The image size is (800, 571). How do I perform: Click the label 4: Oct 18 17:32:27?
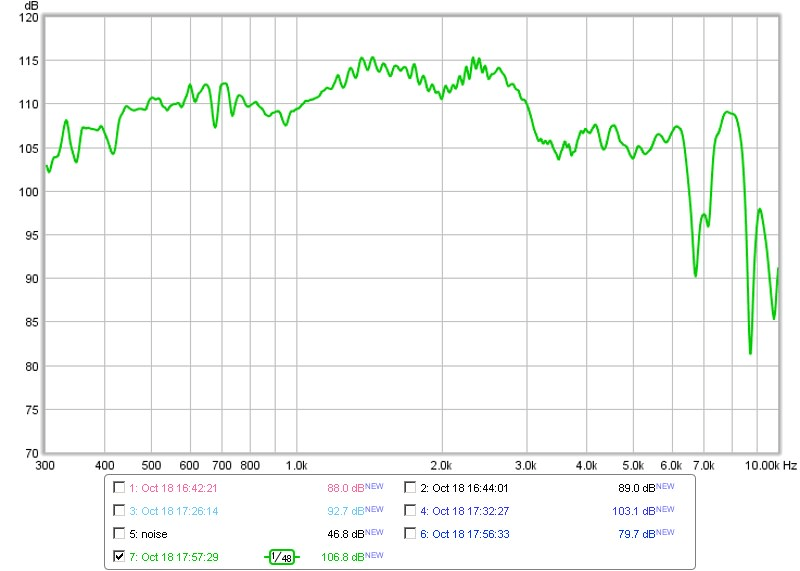coord(464,511)
